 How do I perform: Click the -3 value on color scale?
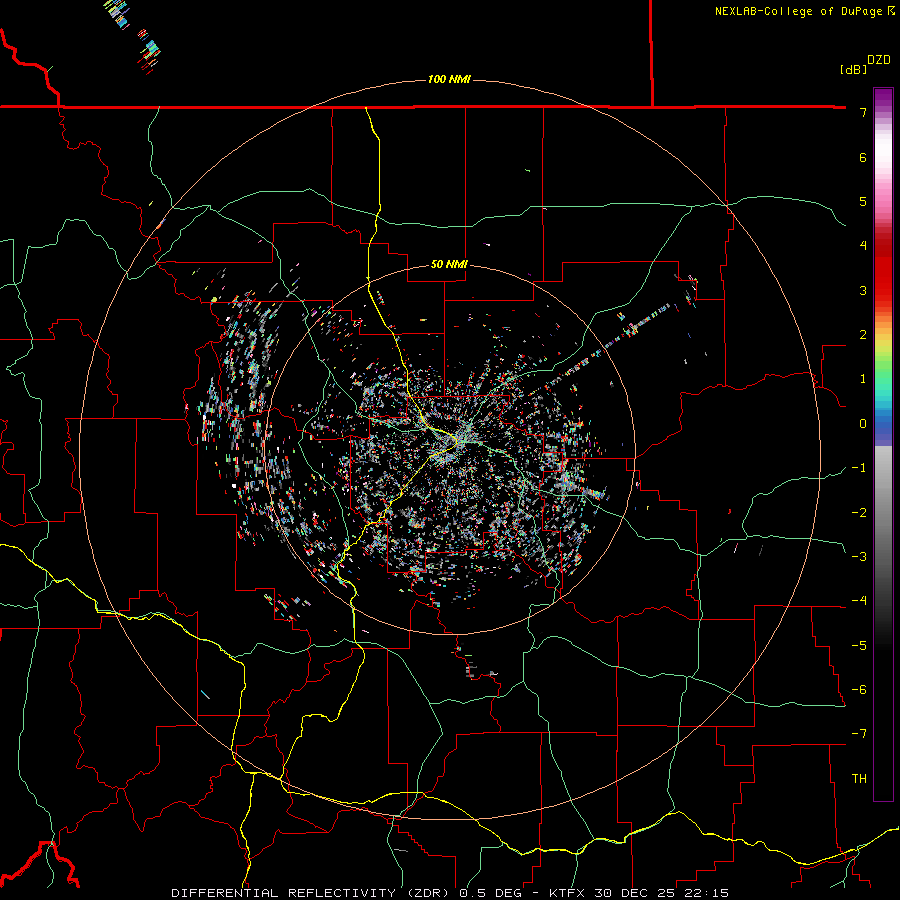[859, 557]
